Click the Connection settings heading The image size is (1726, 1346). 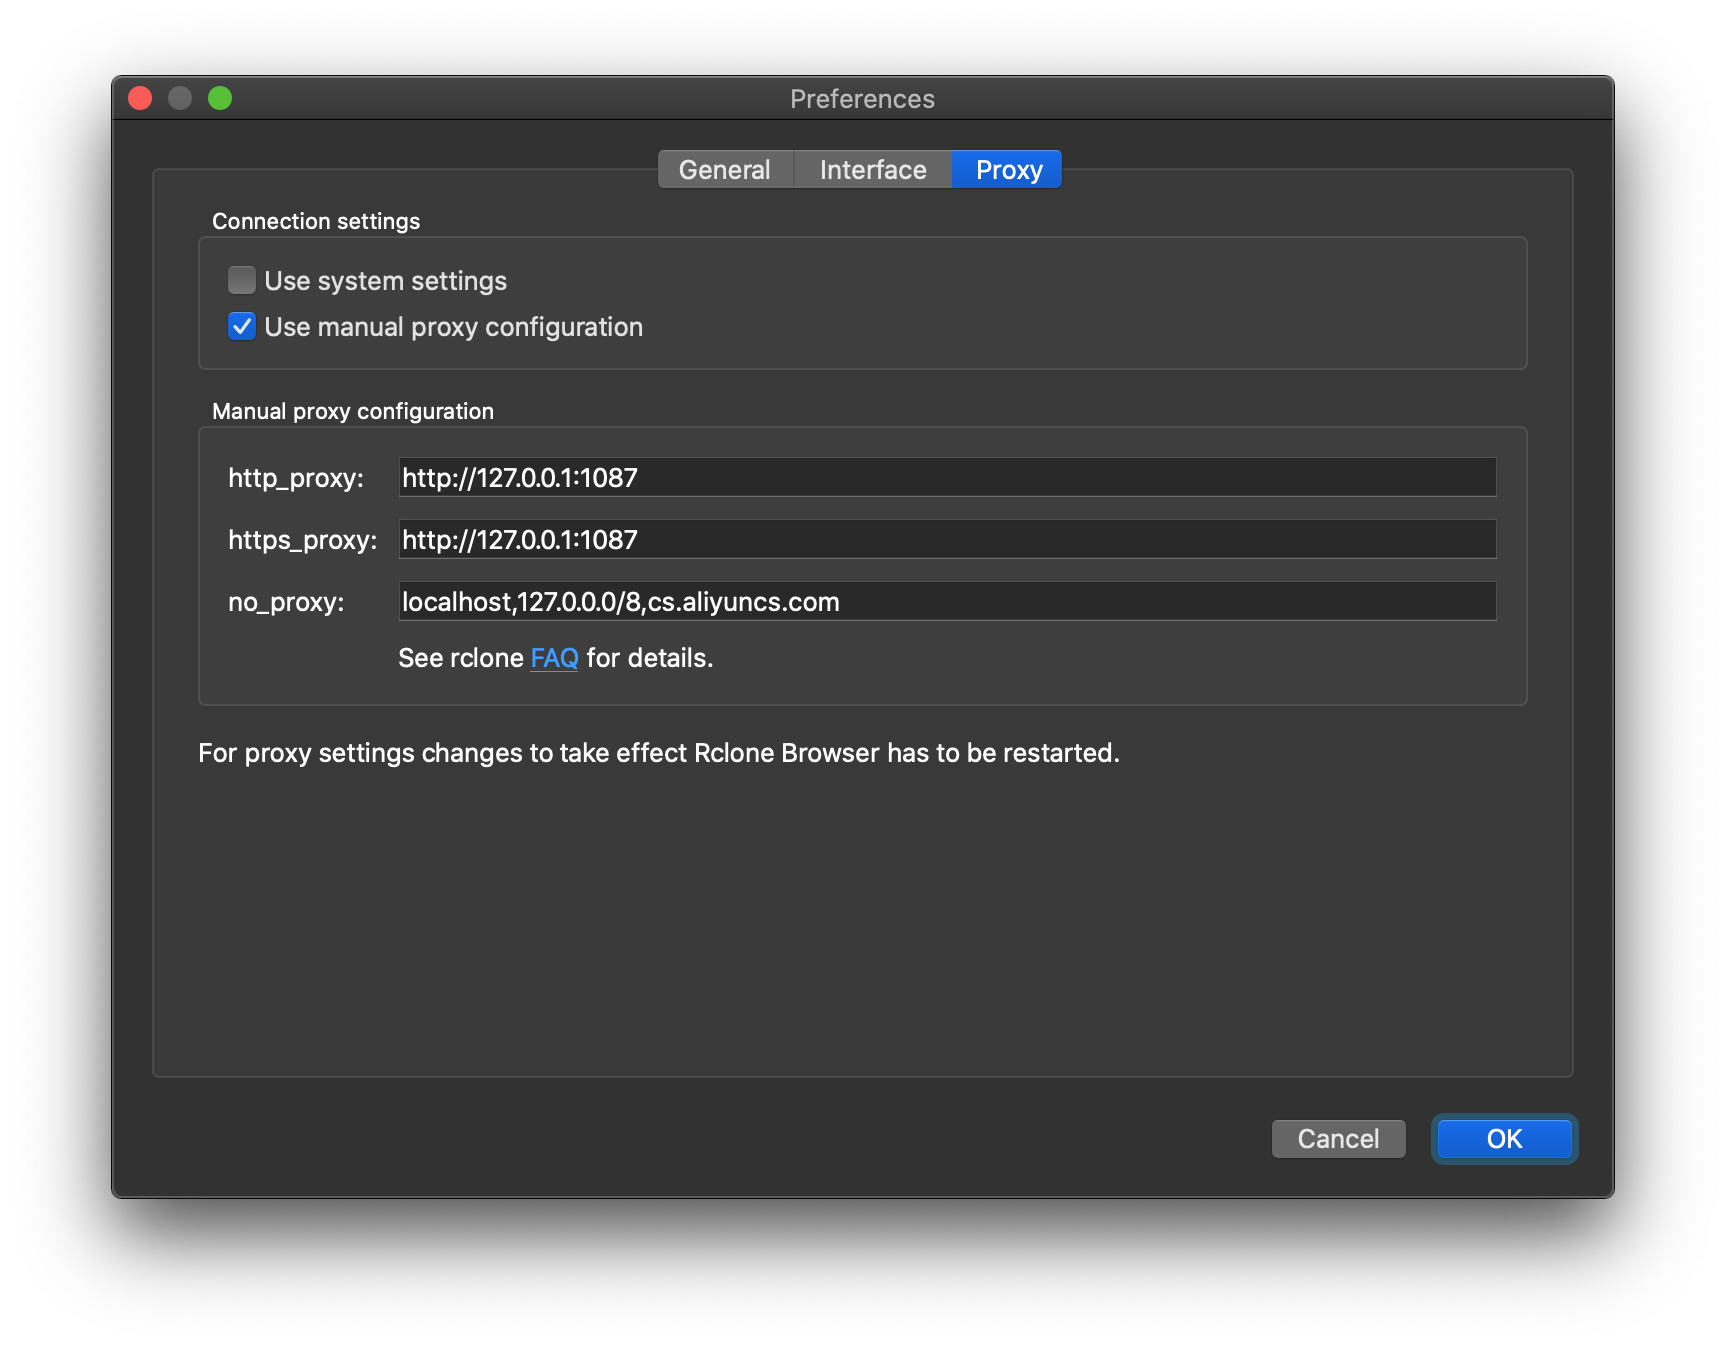[x=316, y=221]
